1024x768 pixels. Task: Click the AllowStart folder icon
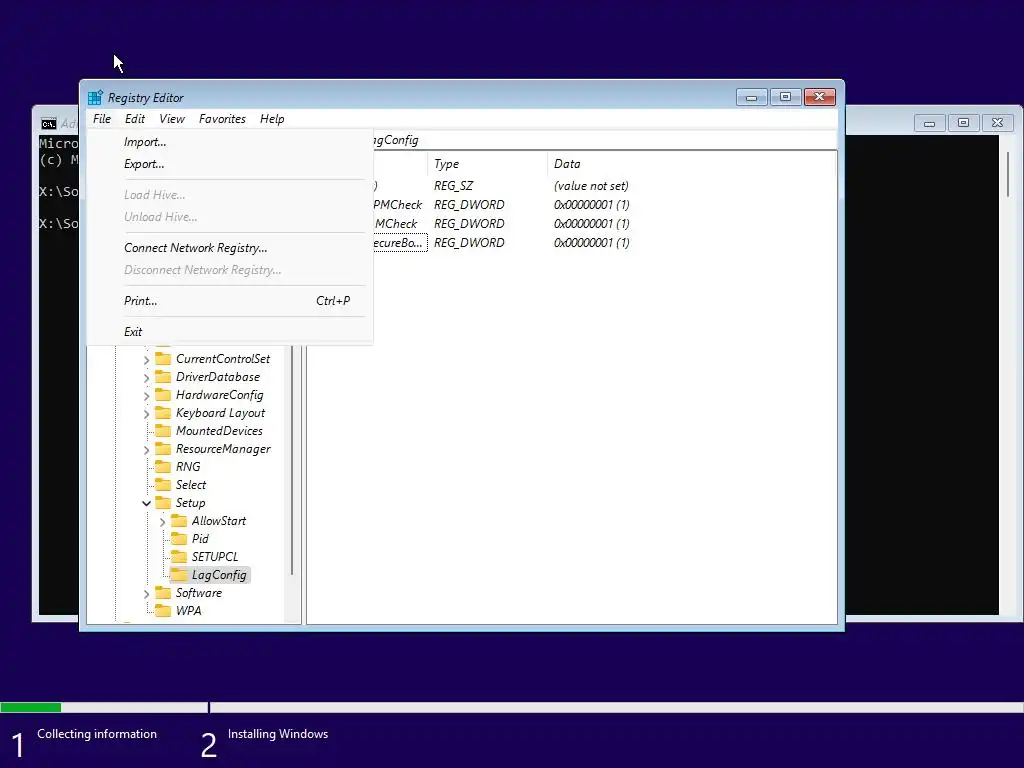click(179, 520)
